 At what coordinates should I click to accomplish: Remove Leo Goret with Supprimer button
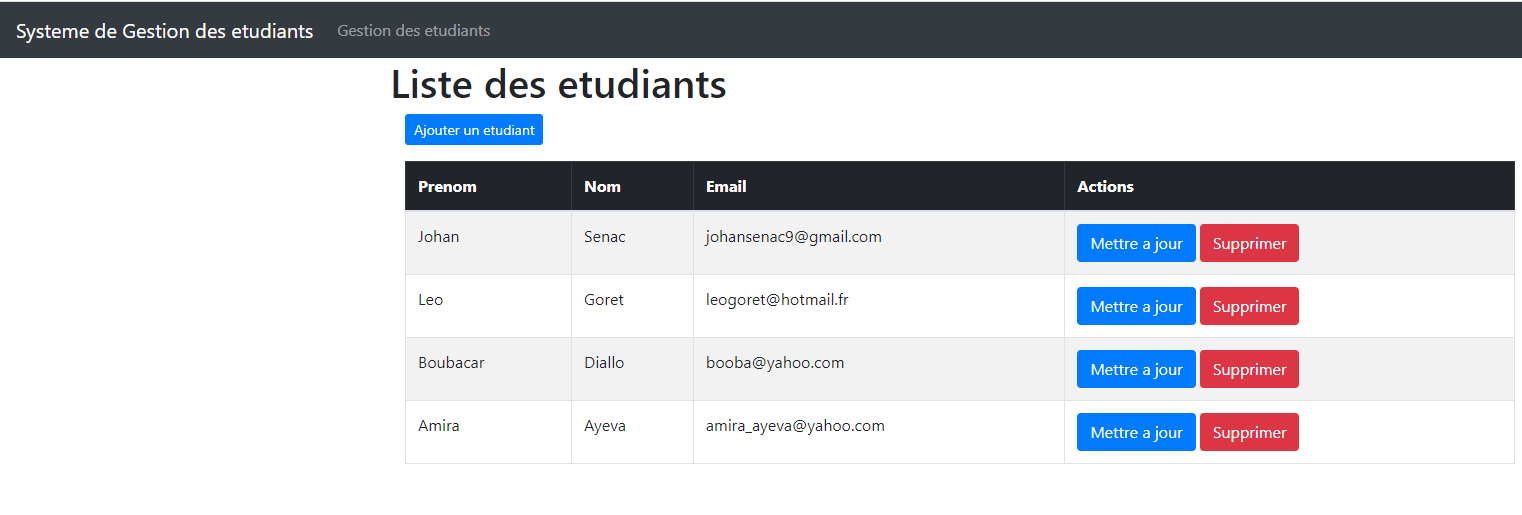coord(1249,306)
